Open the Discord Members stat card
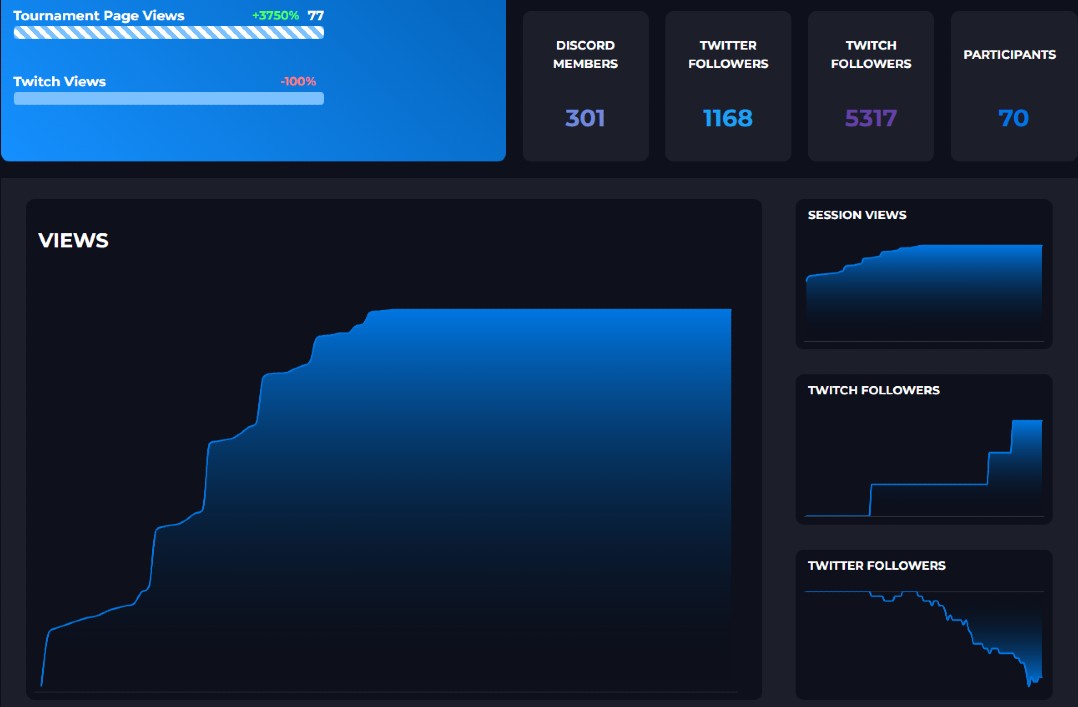This screenshot has height=707, width=1078. tap(585, 86)
